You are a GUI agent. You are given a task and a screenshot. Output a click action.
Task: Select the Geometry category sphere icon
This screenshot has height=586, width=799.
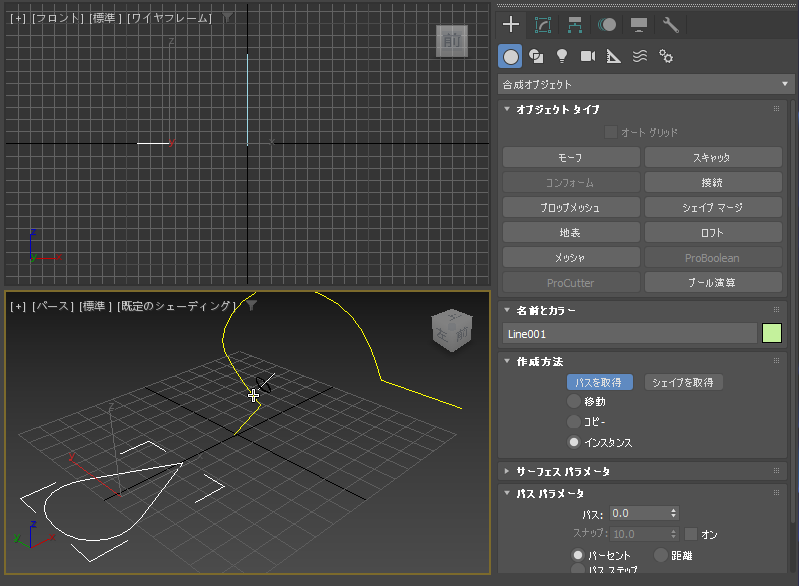[511, 57]
